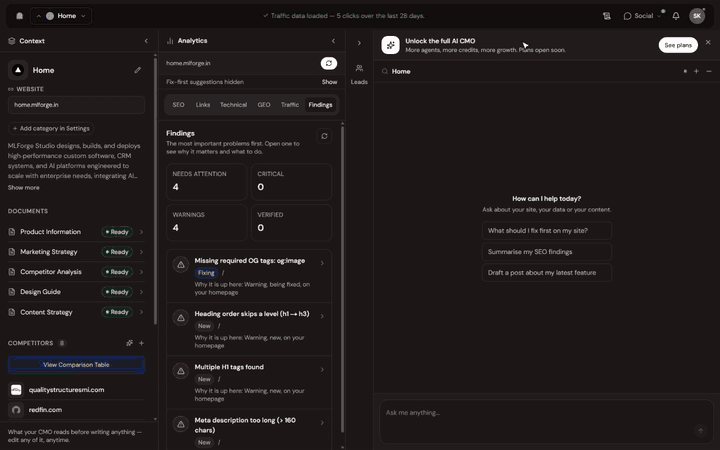Open the notifications bell
720x450 pixels.
676,16
